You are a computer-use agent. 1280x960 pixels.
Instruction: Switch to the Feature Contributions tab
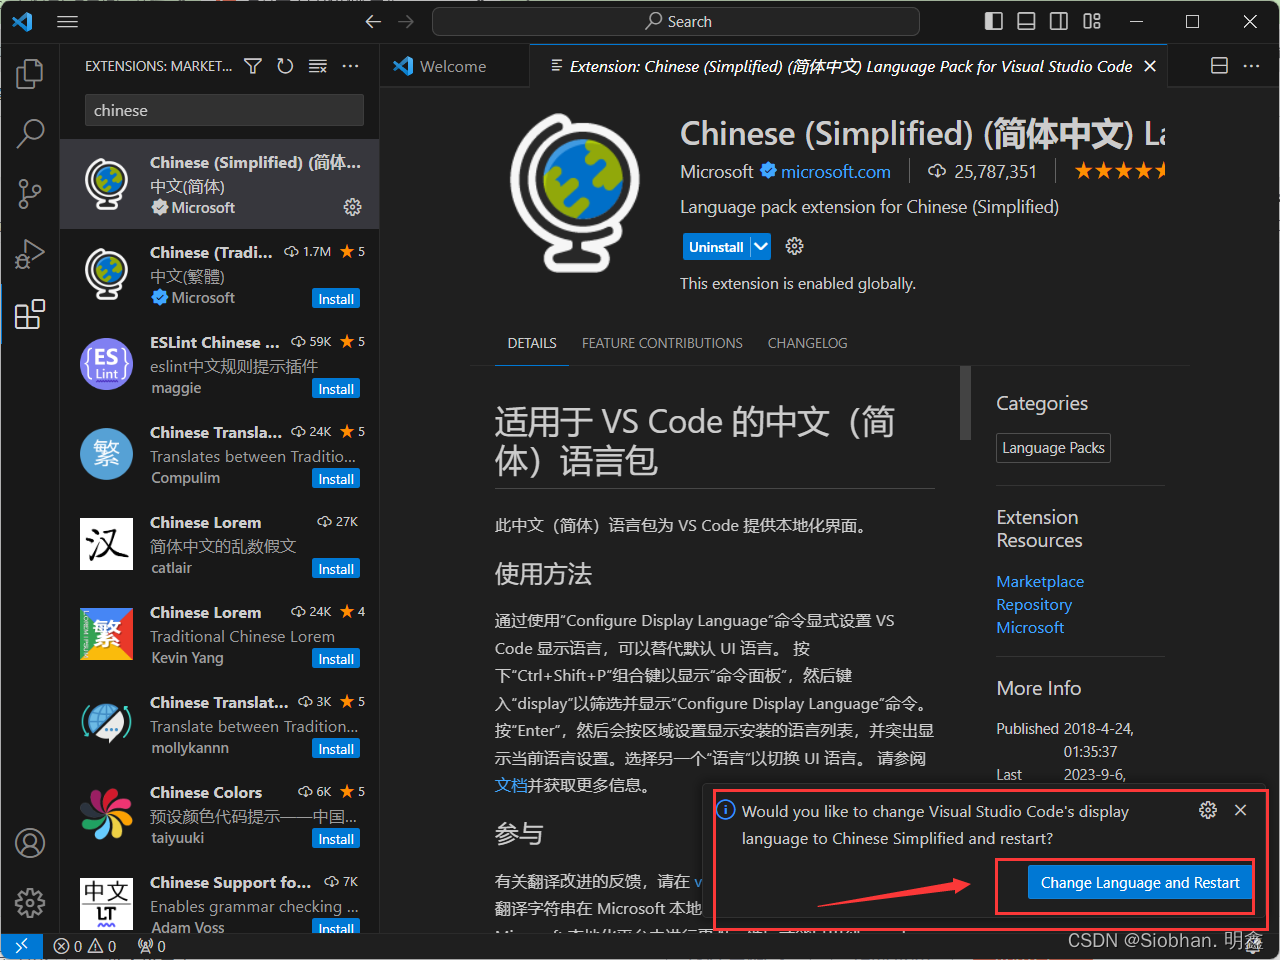(x=662, y=343)
